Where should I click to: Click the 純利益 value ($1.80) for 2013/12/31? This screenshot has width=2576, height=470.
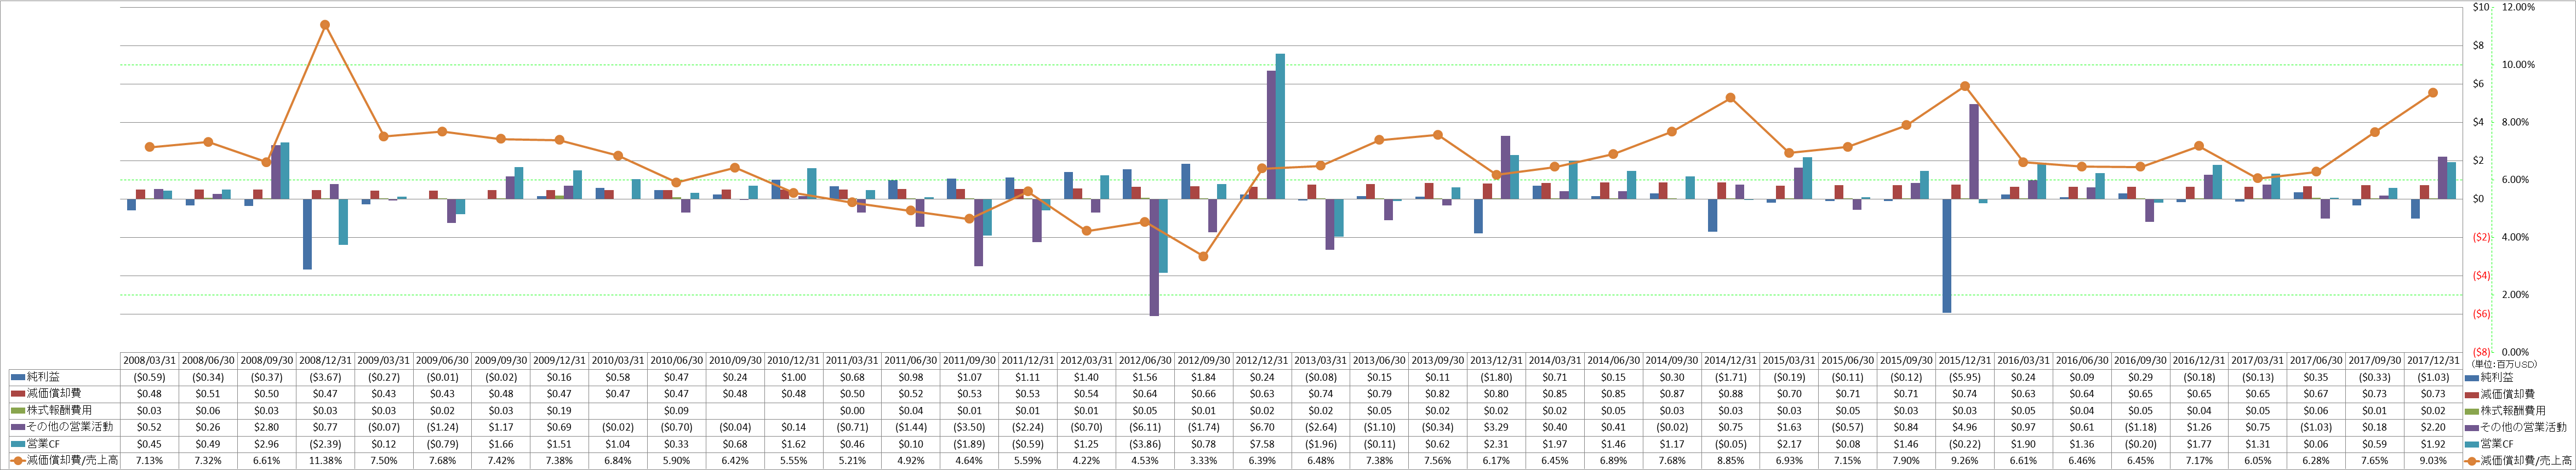pos(1496,377)
